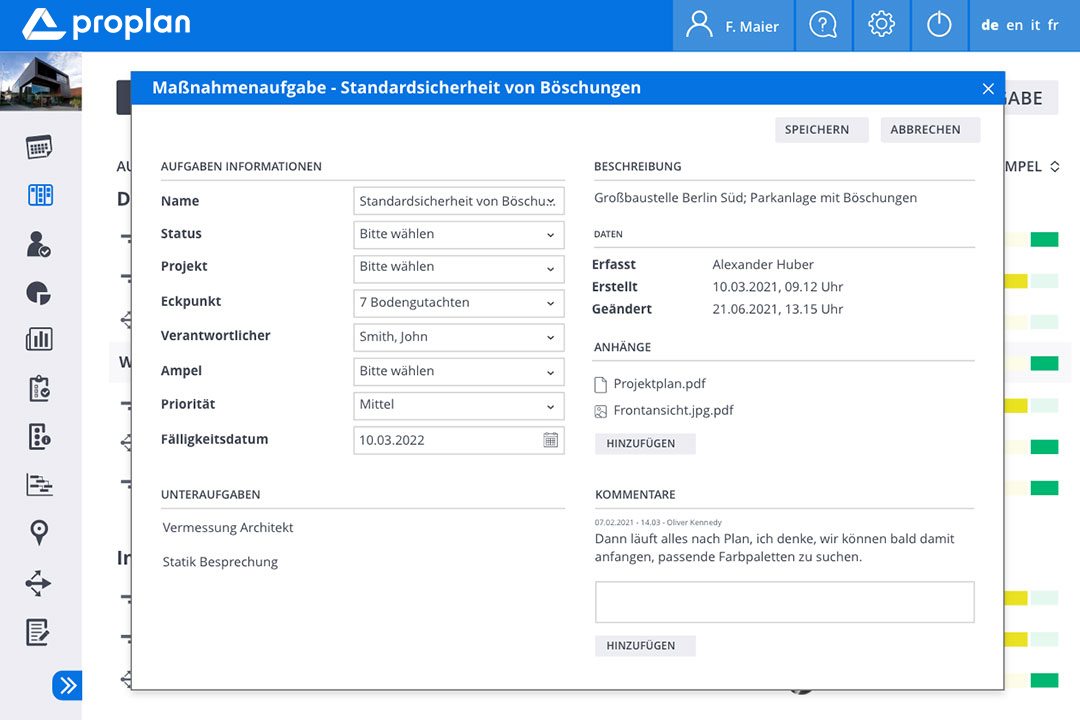1080x720 pixels.
Task: Click the ABBRECHEN button
Action: (x=925, y=130)
